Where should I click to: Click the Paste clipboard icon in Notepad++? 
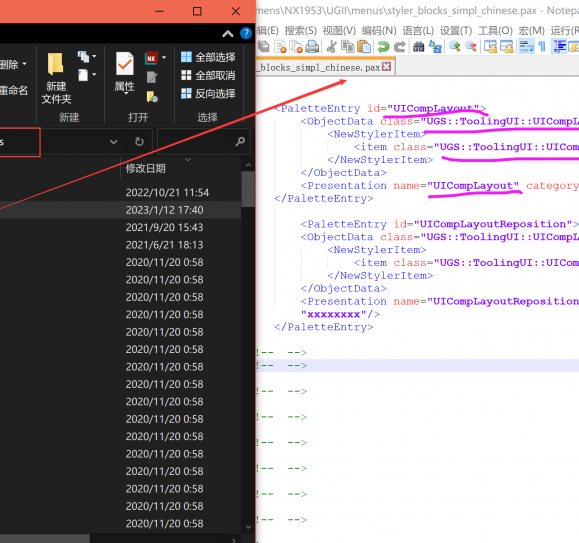tap(364, 47)
